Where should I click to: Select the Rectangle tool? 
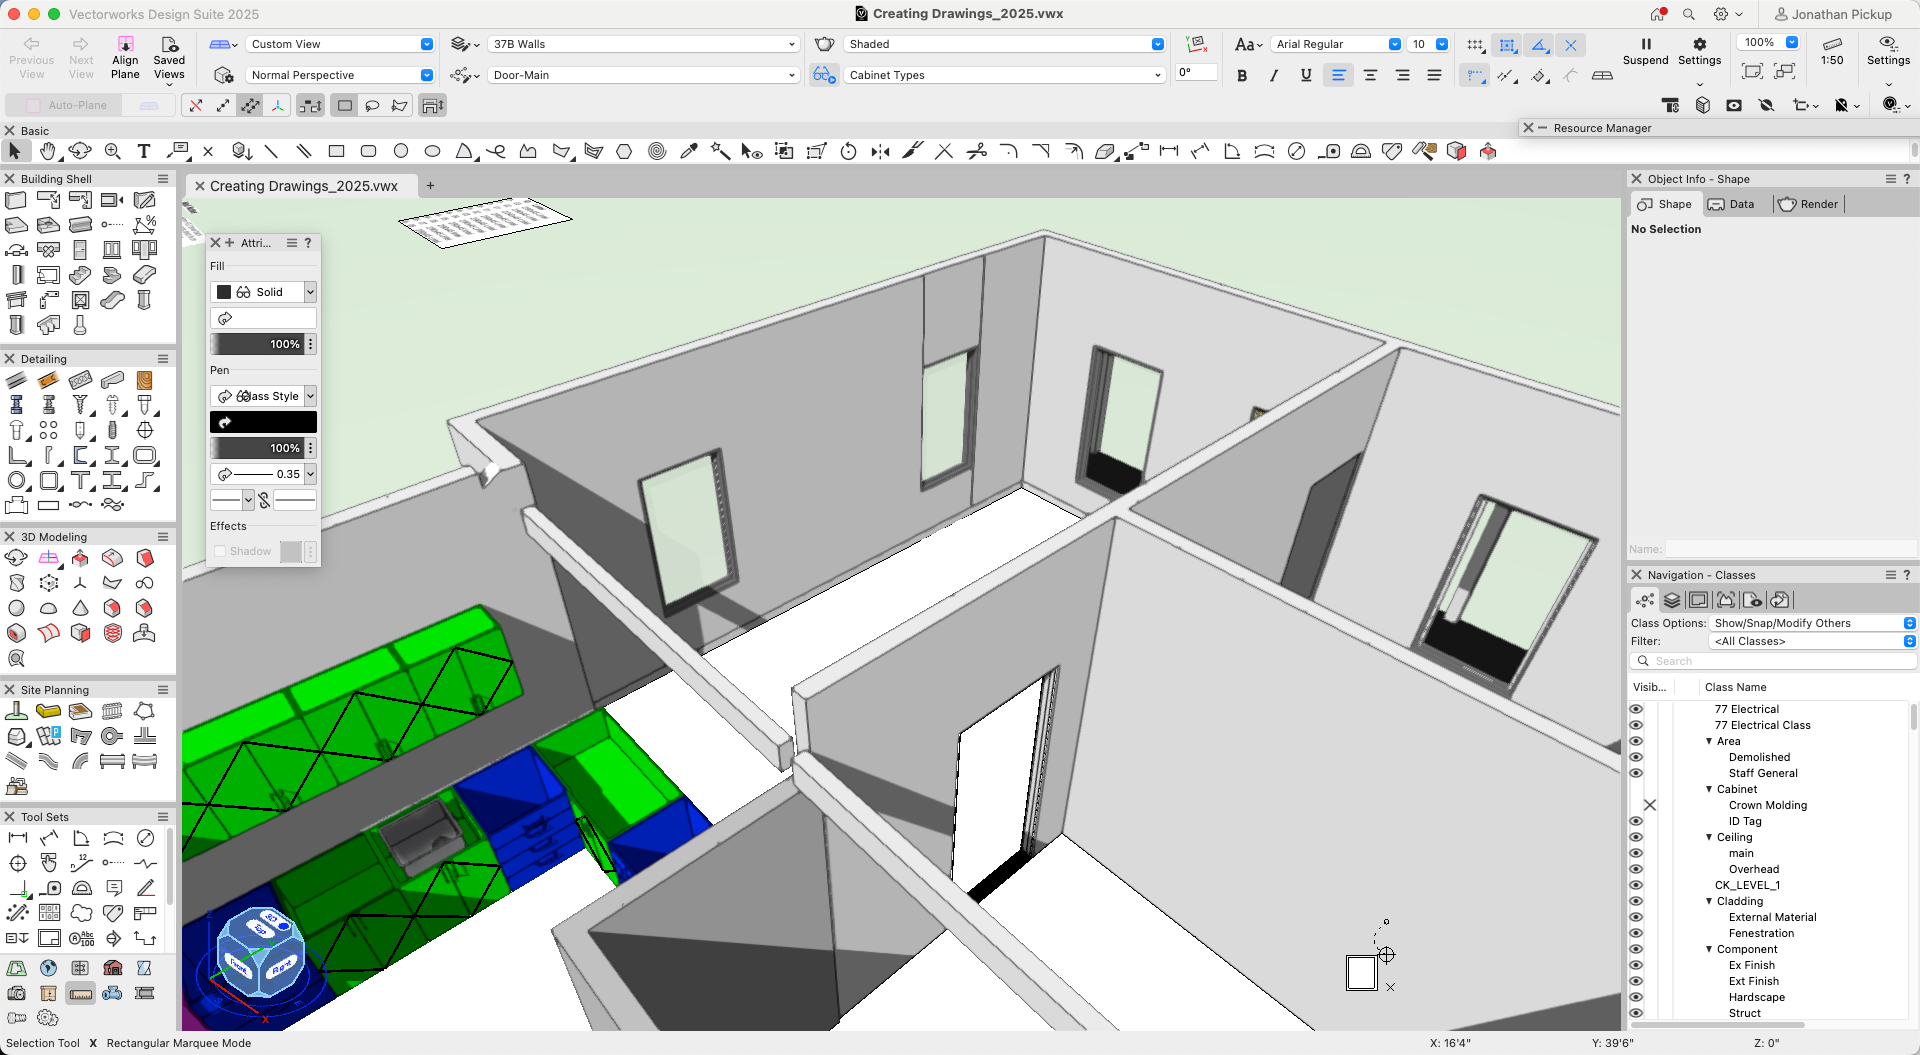[x=337, y=151]
